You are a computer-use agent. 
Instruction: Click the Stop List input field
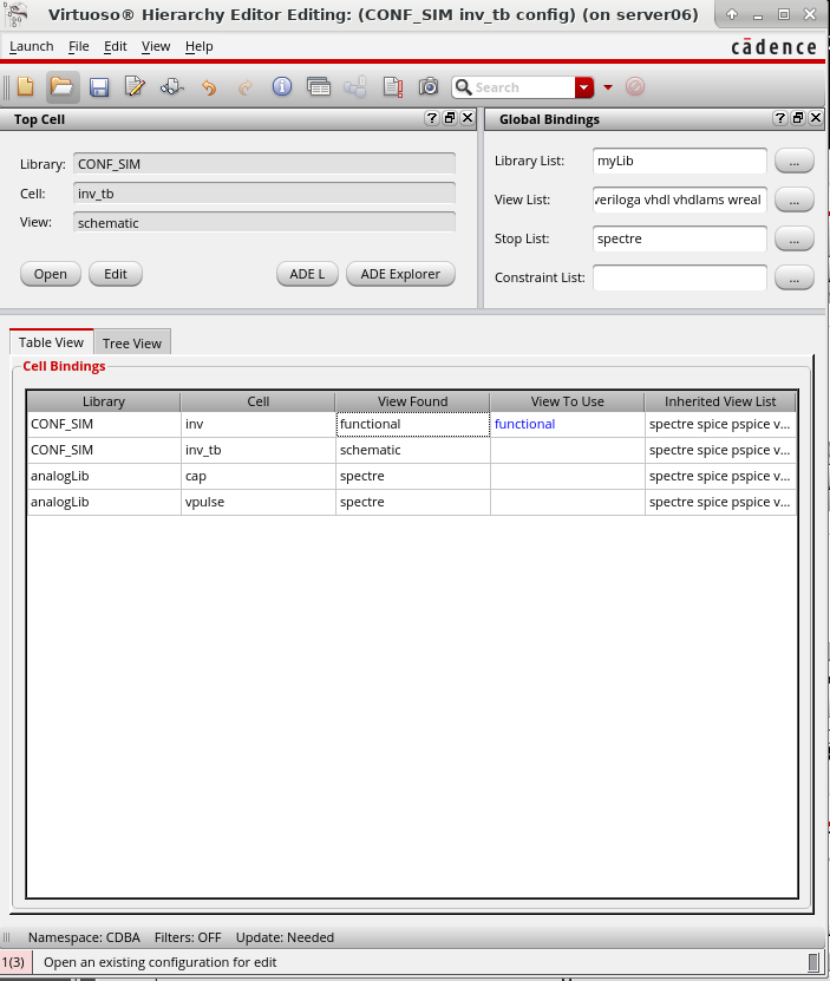679,239
